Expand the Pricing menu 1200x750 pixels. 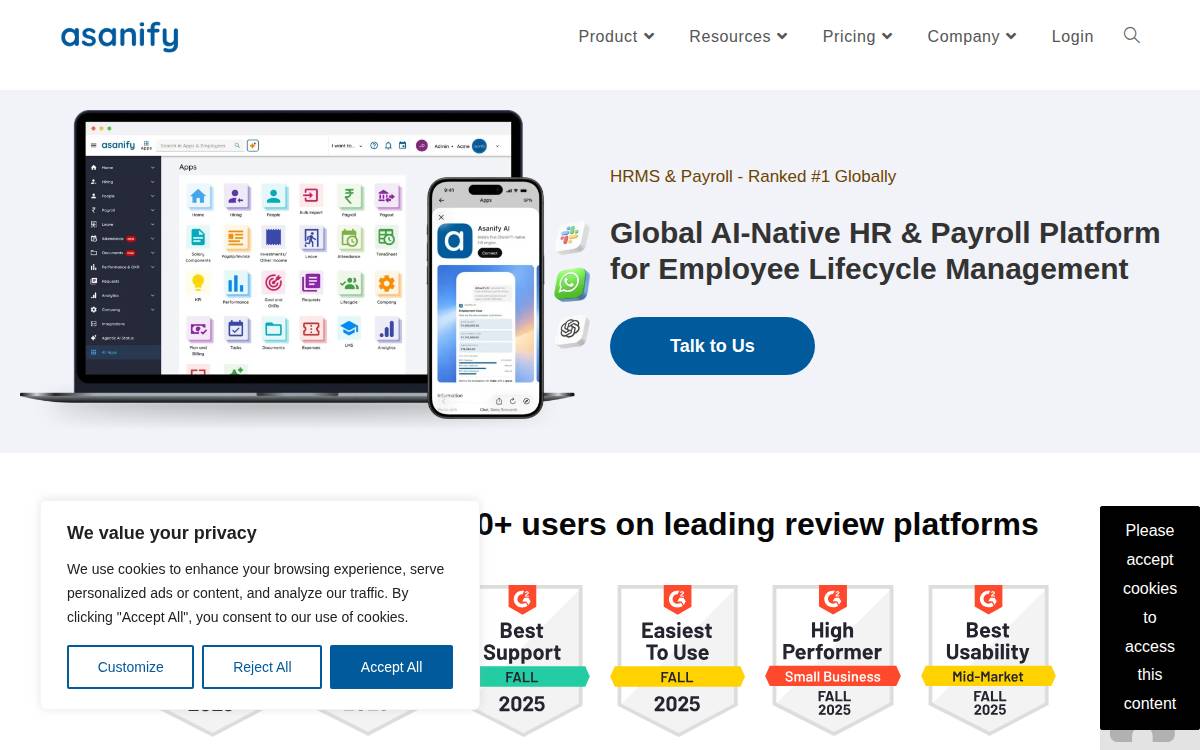(858, 36)
